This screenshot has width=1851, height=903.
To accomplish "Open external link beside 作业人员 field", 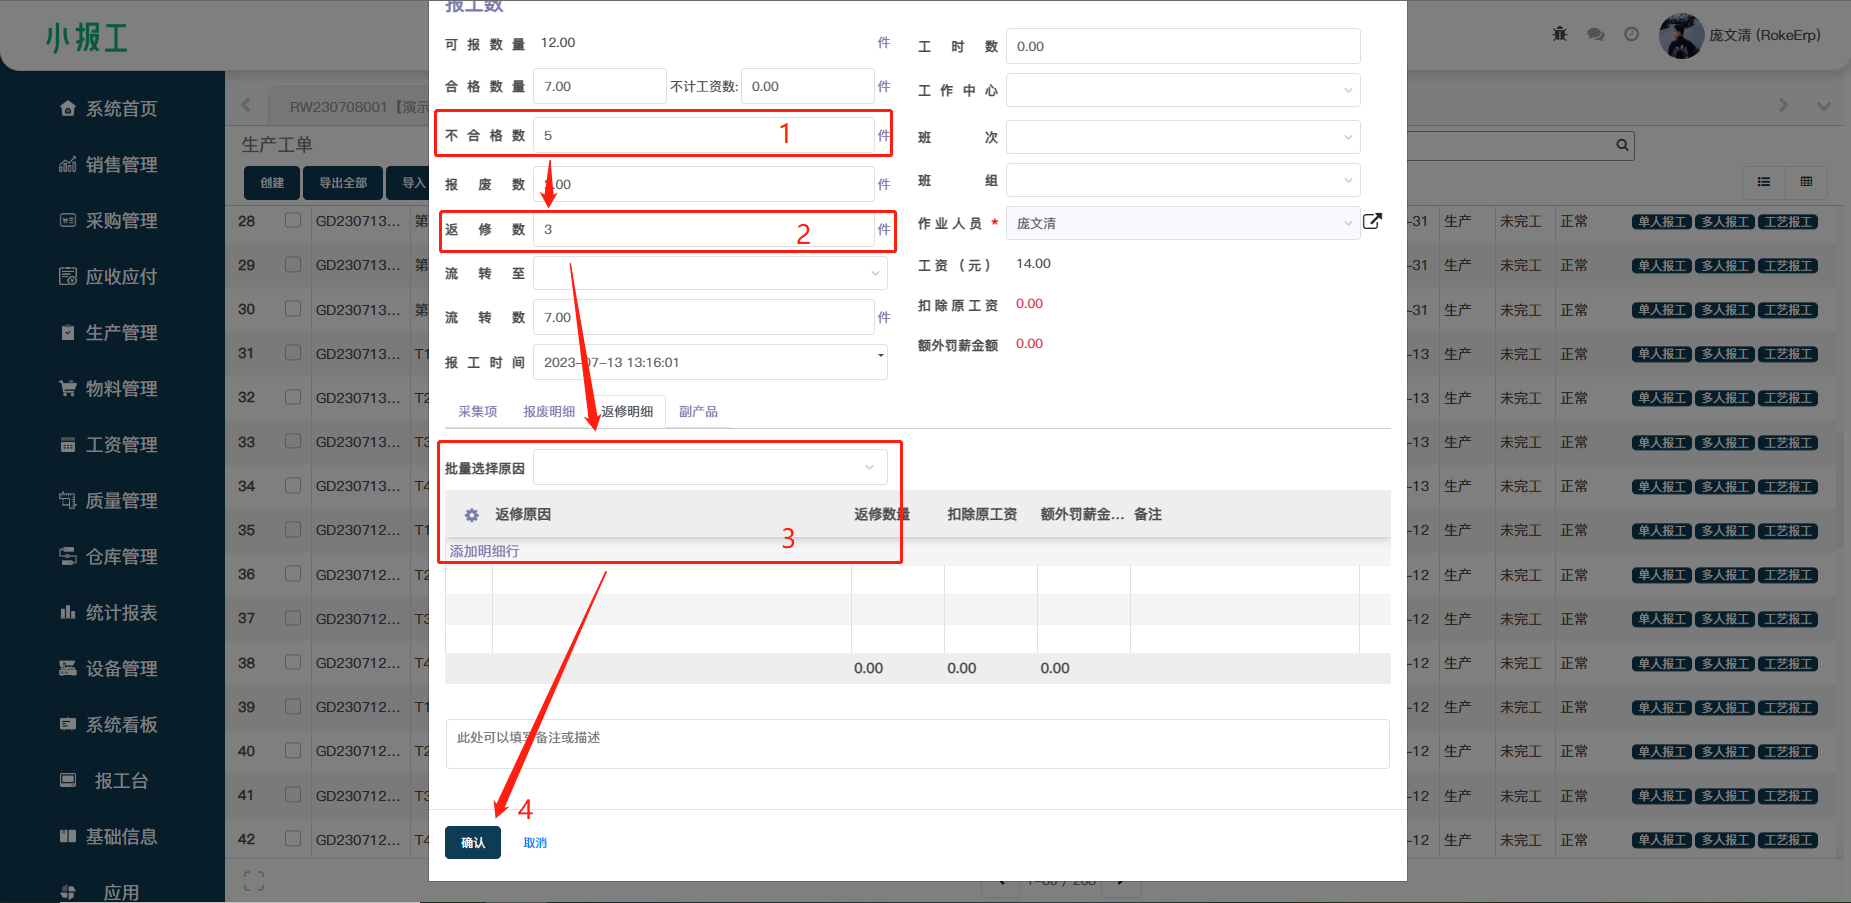I will coord(1372,222).
